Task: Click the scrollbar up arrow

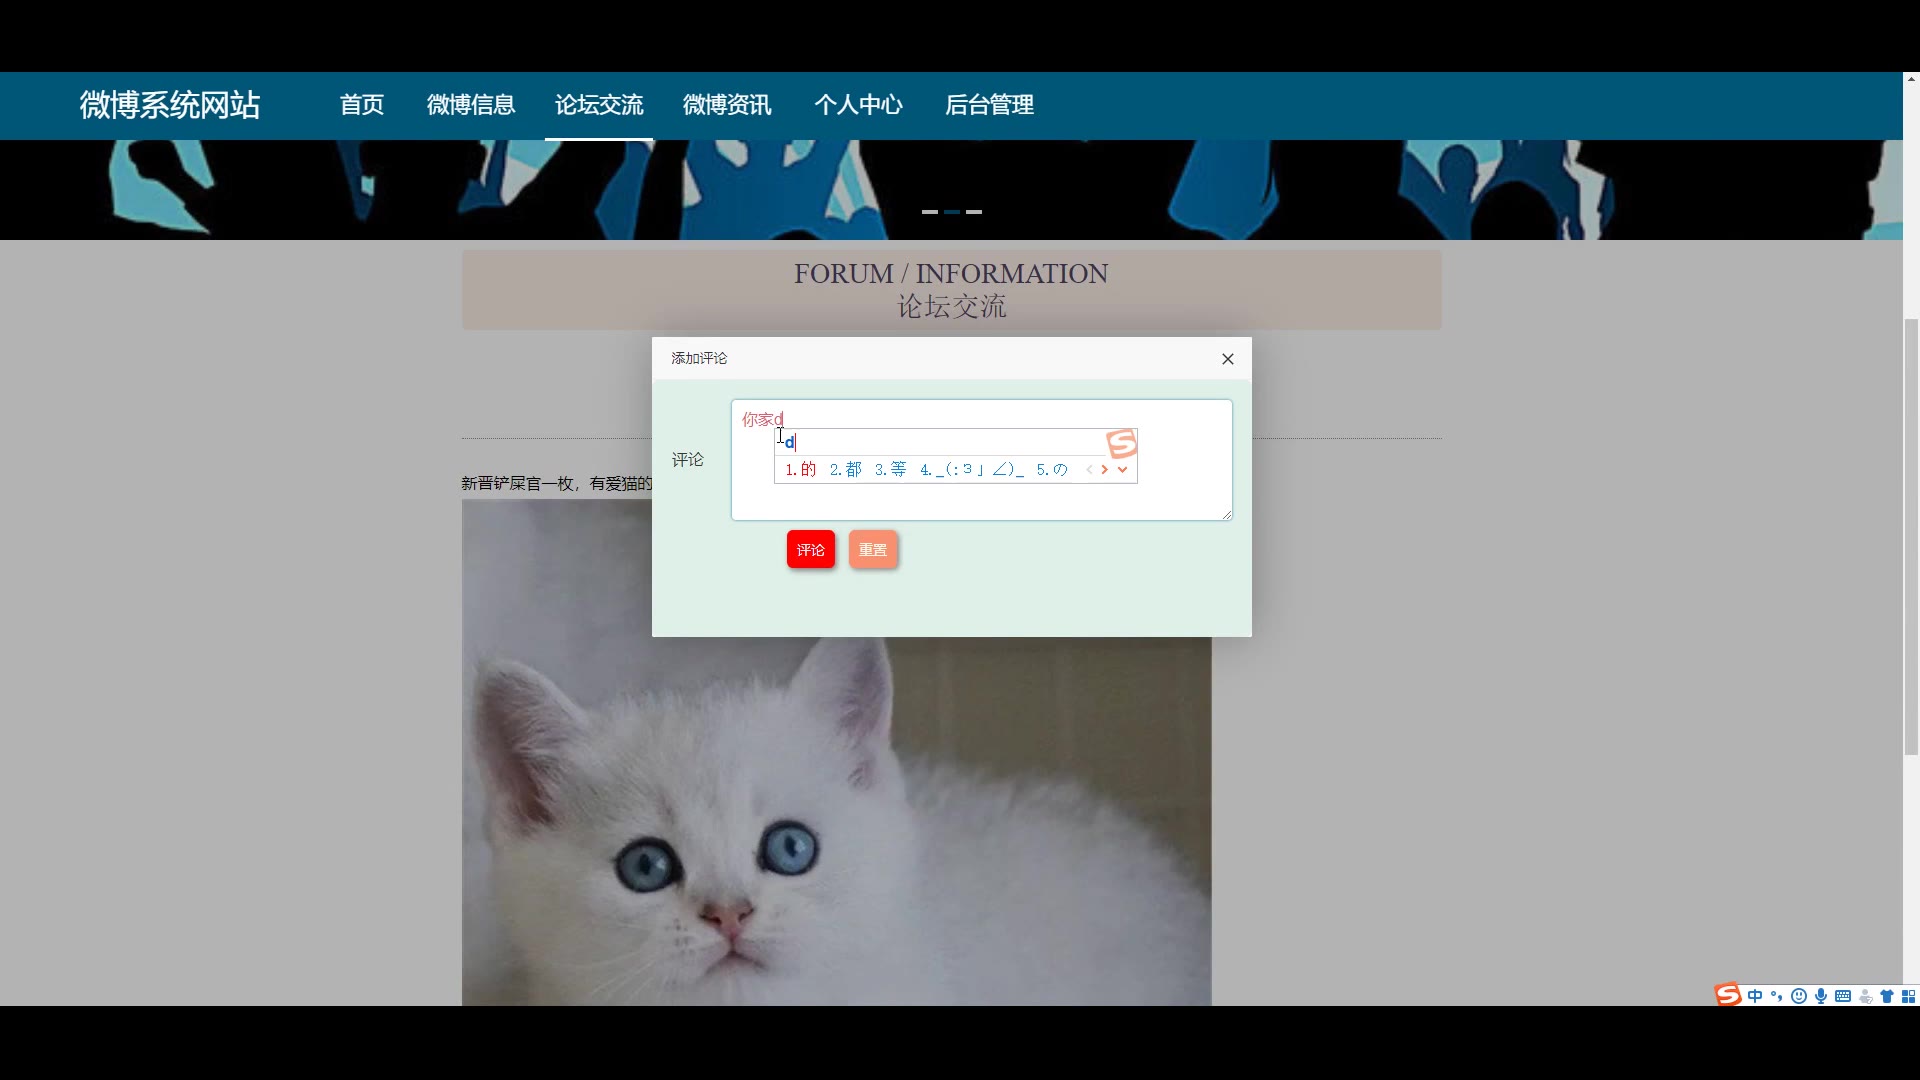Action: click(1911, 78)
